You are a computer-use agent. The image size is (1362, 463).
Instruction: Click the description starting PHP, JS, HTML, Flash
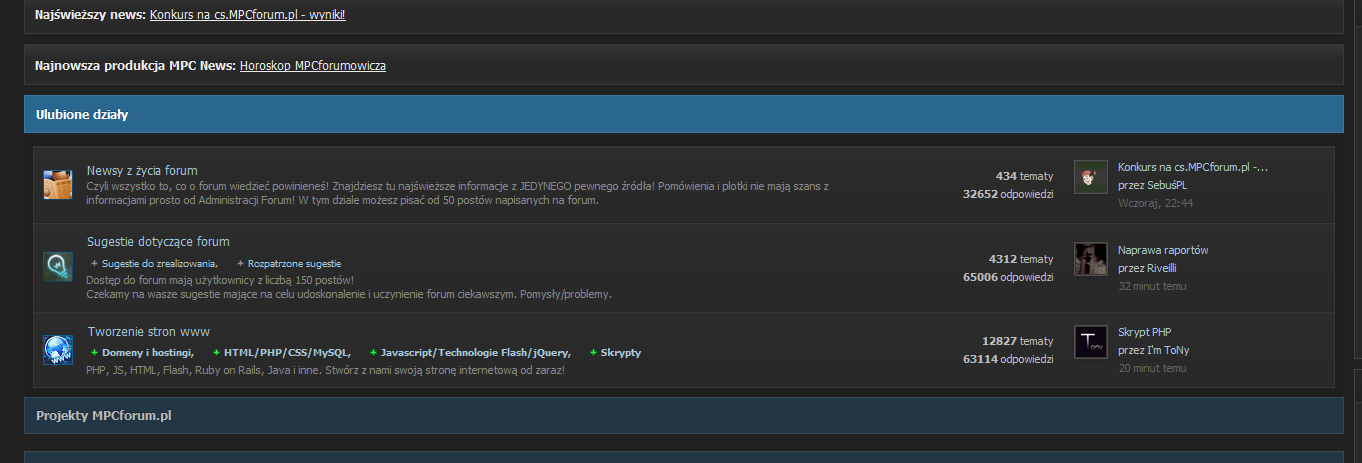tap(326, 370)
